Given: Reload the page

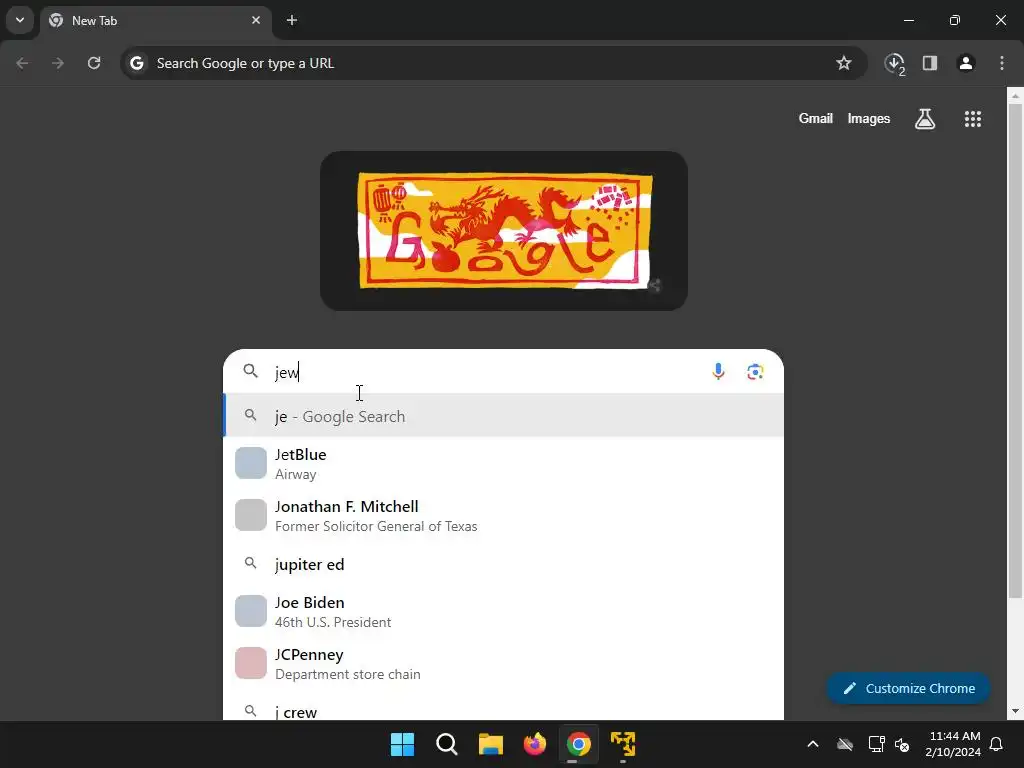Looking at the screenshot, I should coord(94,63).
